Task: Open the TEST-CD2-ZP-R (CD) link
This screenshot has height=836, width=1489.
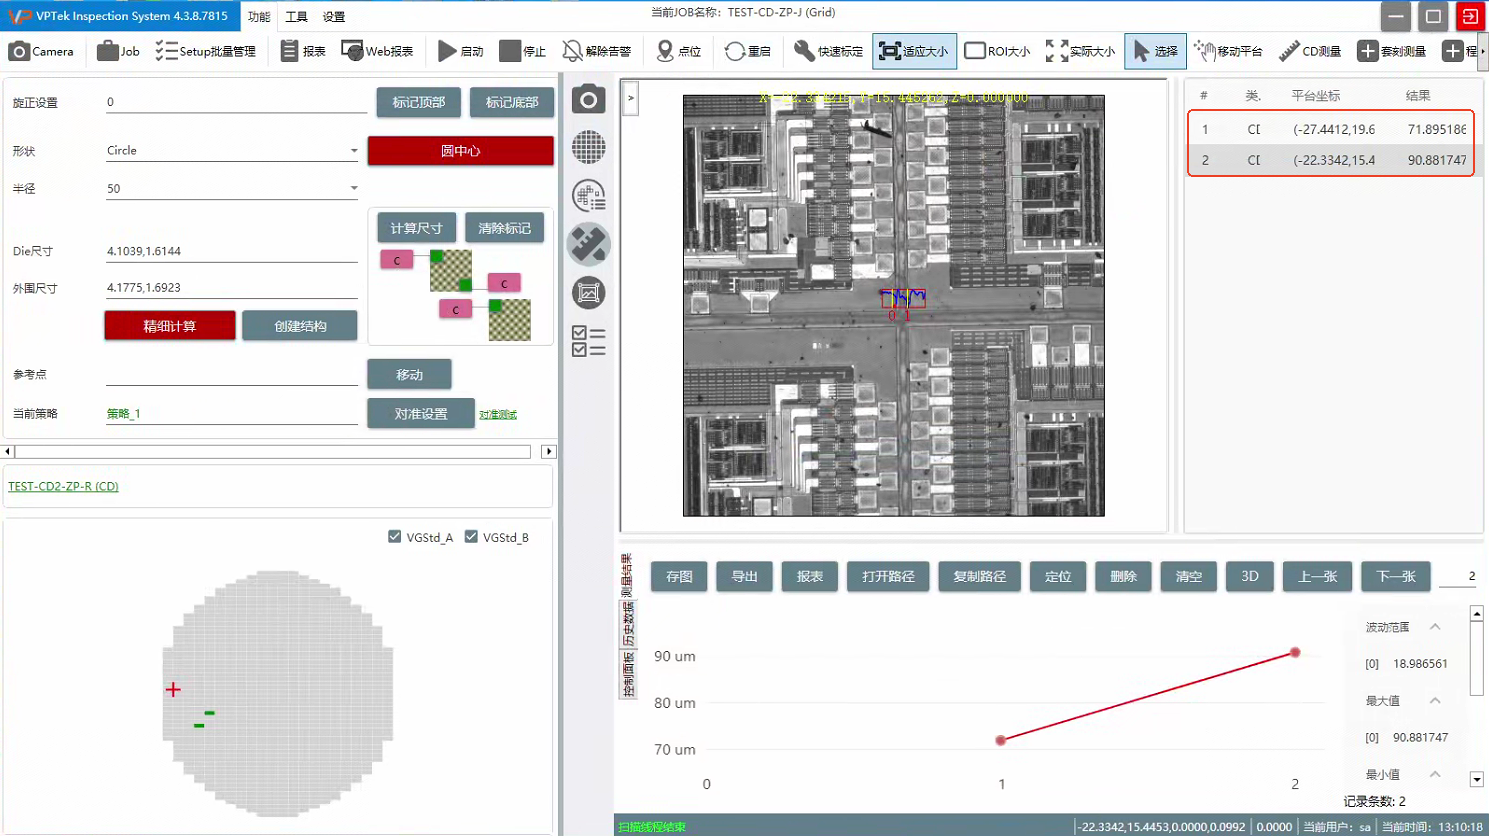Action: pyautogui.click(x=63, y=486)
